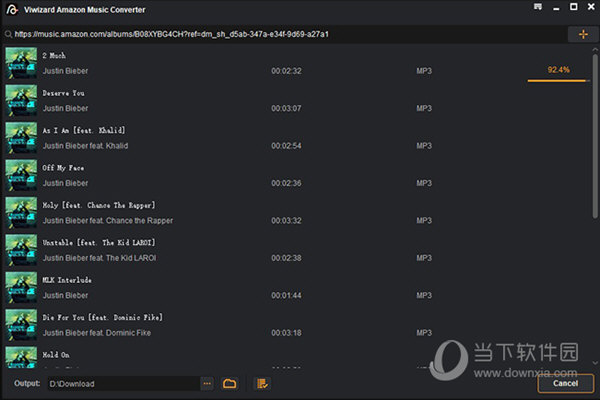Select track title 2 Much
Image resolution: width=600 pixels, height=400 pixels.
54,56
